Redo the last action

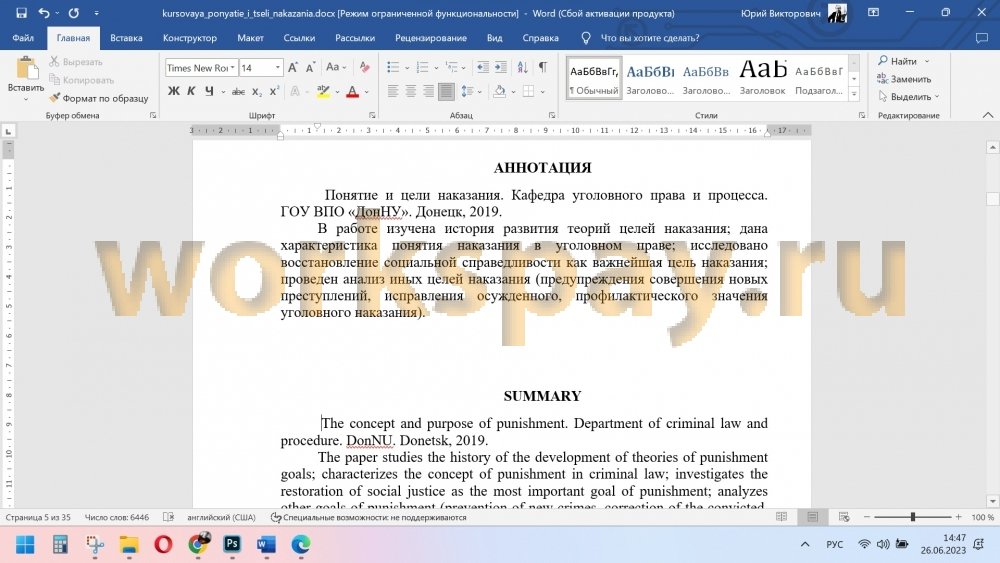point(74,13)
